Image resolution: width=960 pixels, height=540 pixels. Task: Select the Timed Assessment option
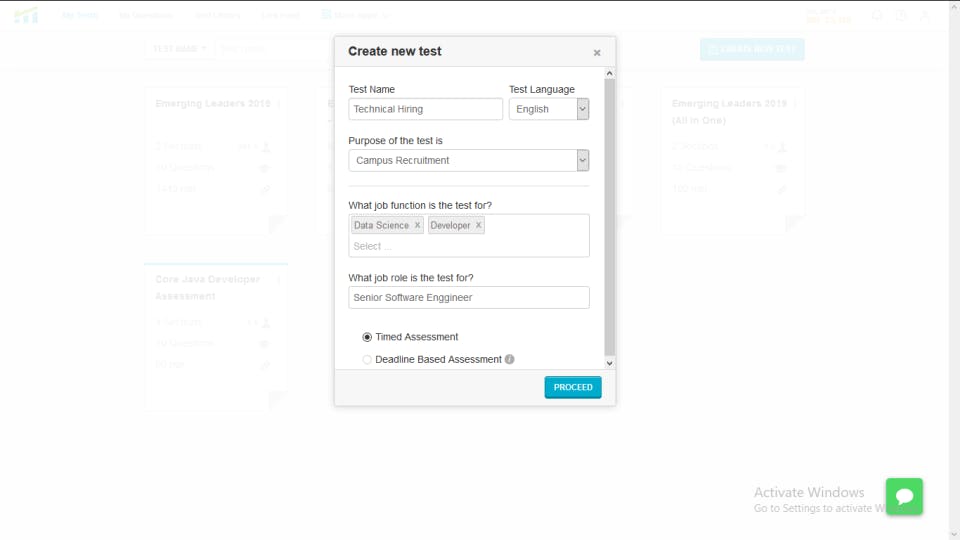(367, 337)
